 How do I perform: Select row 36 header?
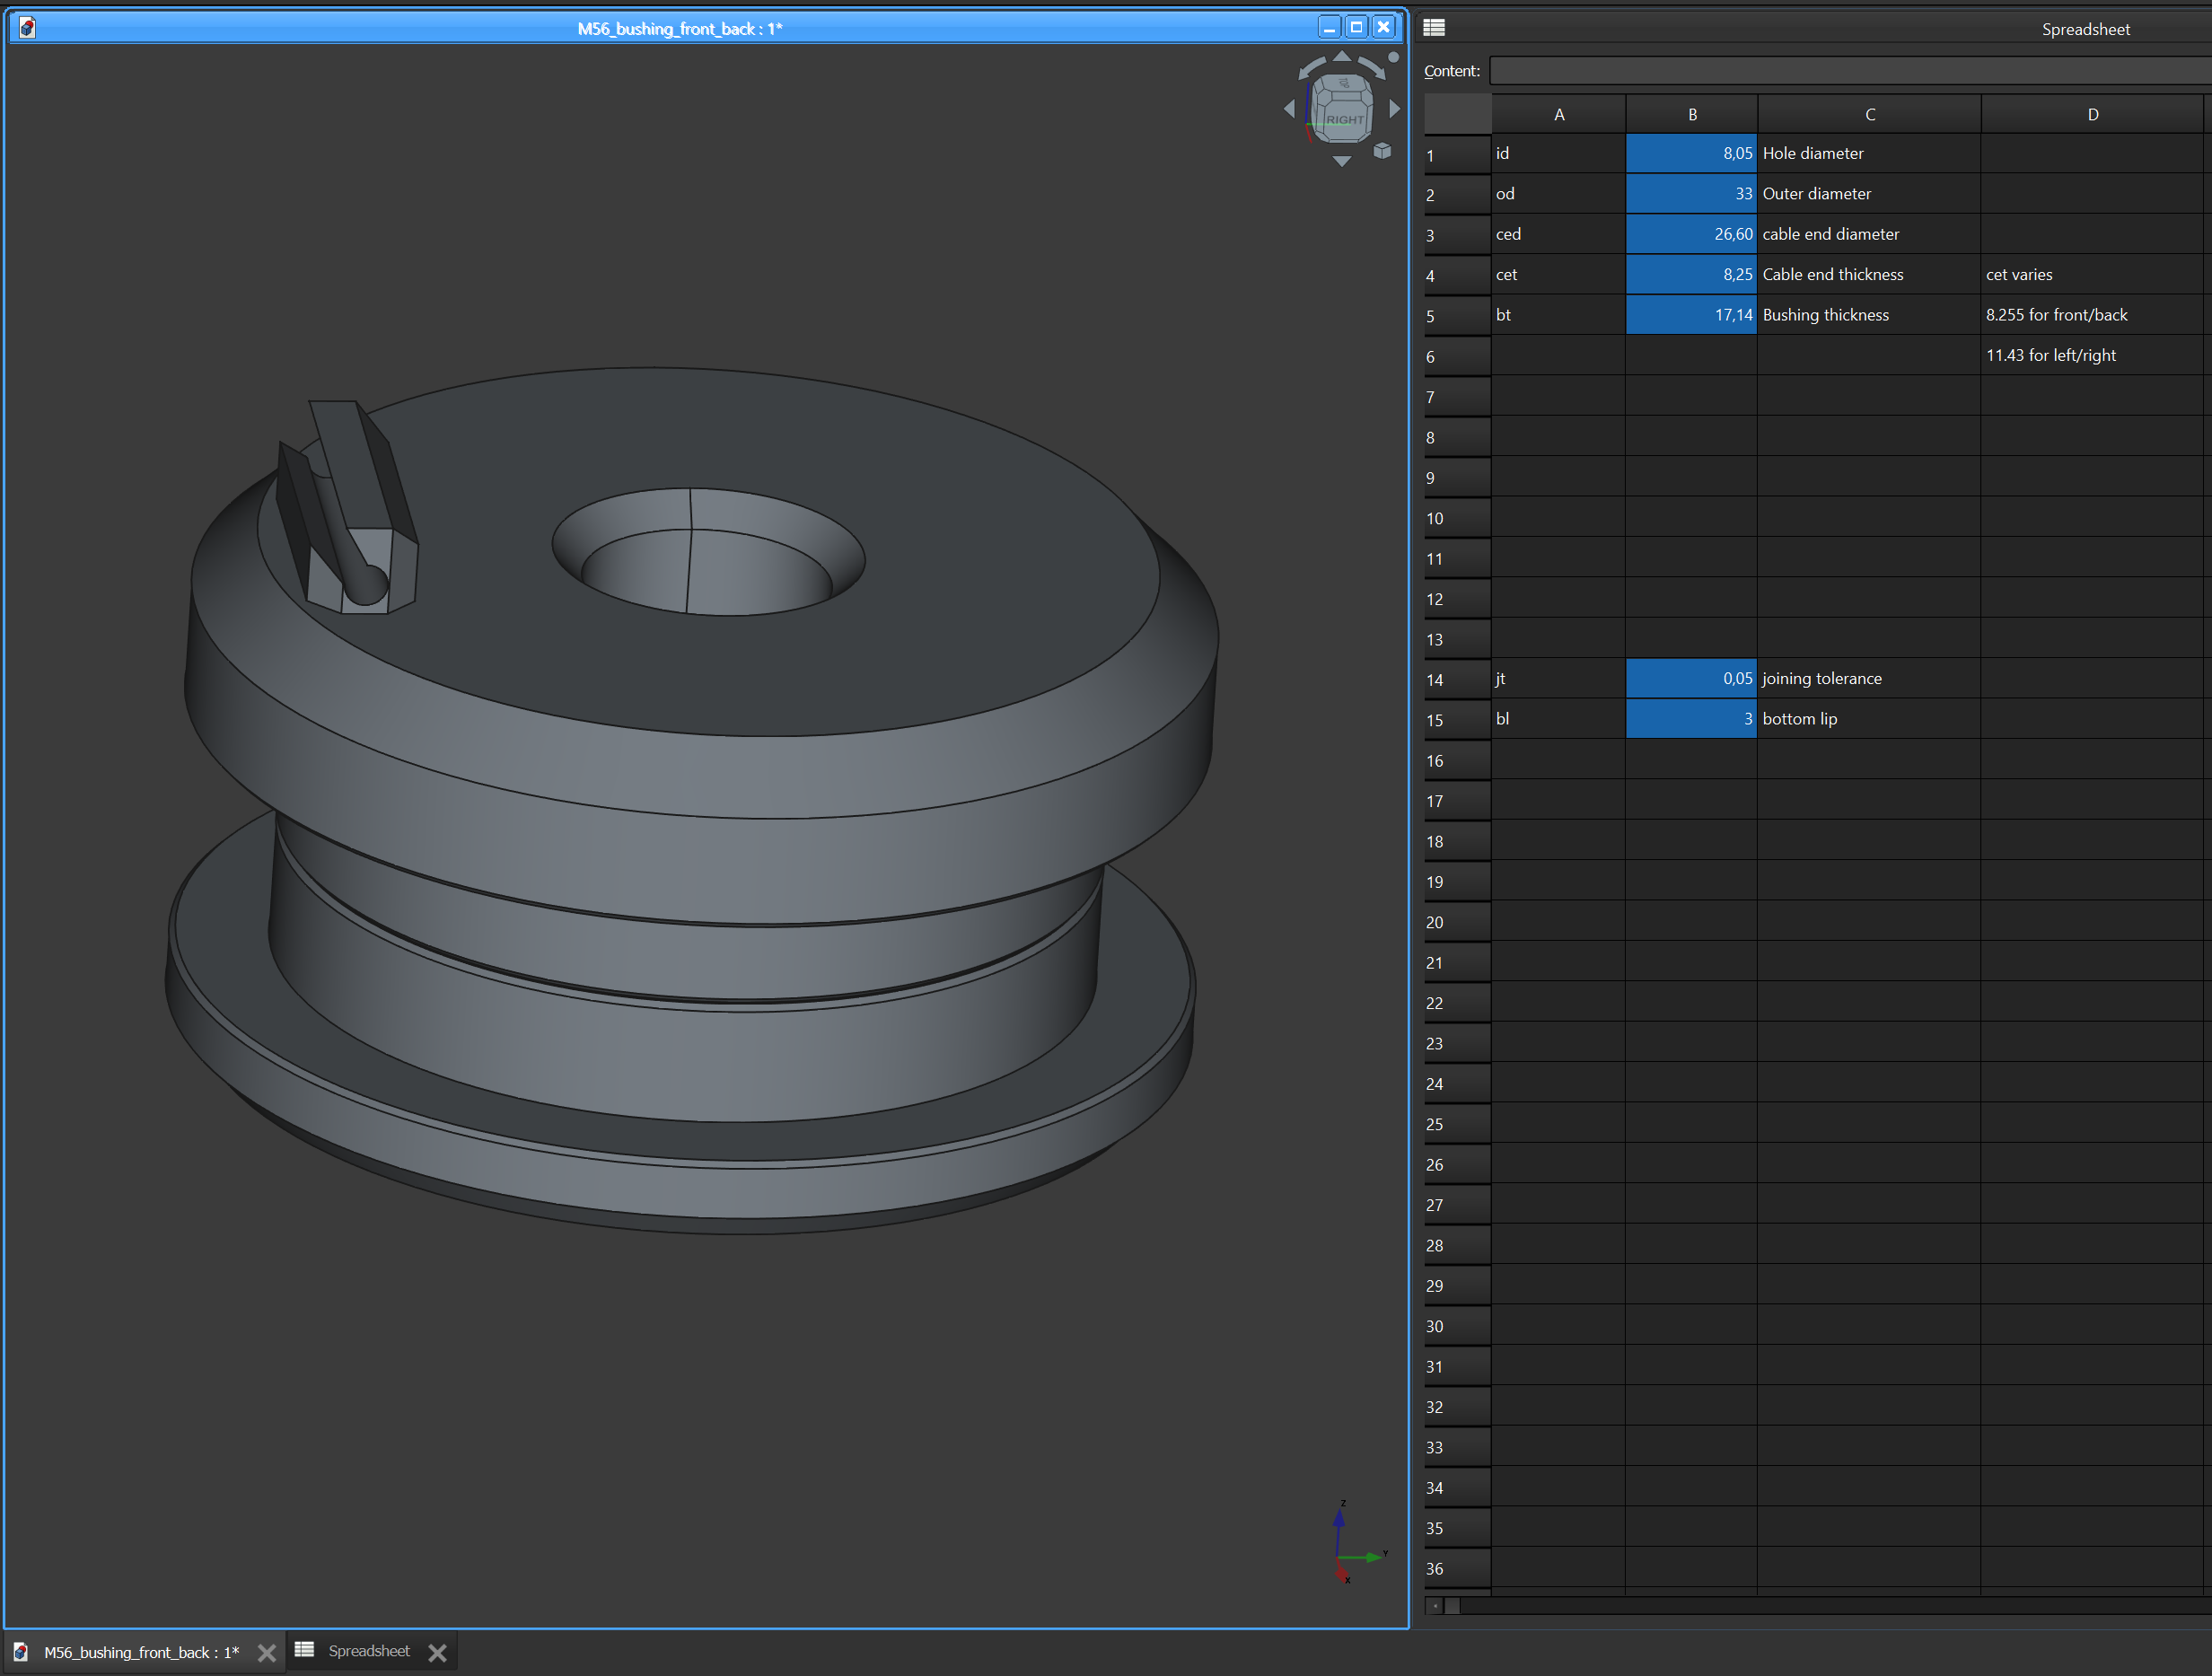pos(1457,1569)
